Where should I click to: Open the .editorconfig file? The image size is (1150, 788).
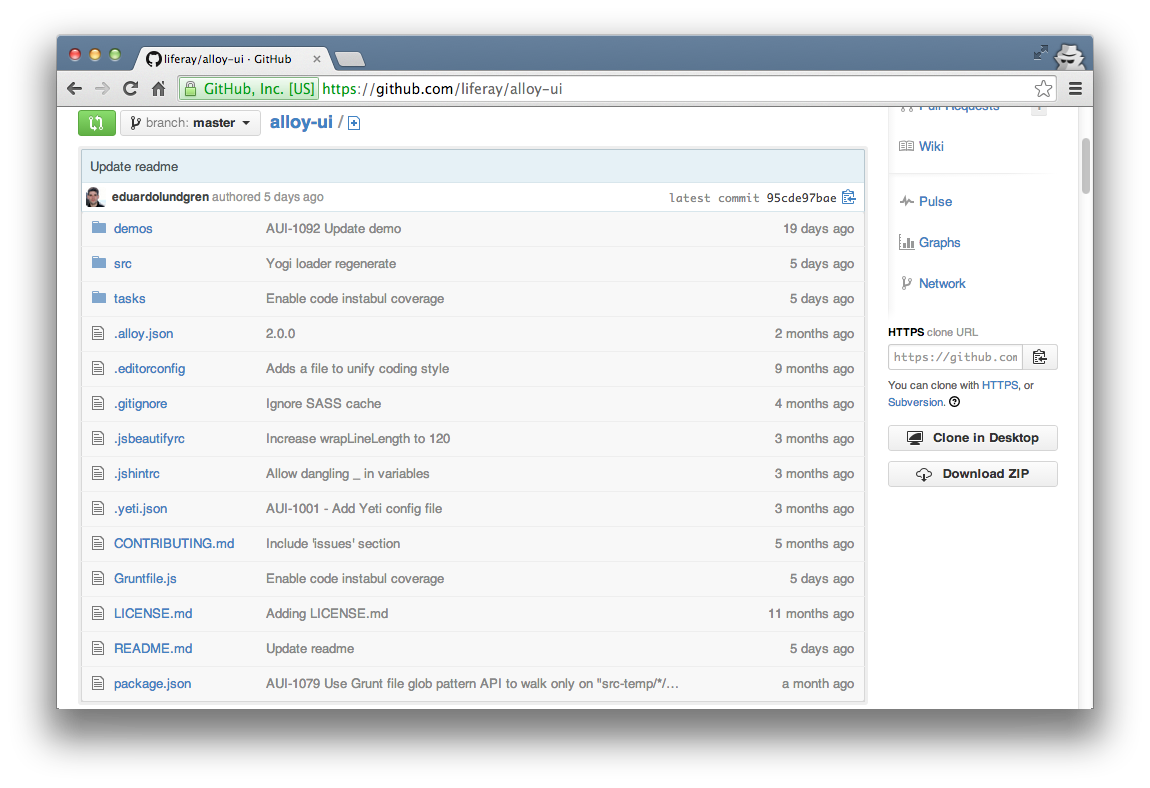pos(149,368)
